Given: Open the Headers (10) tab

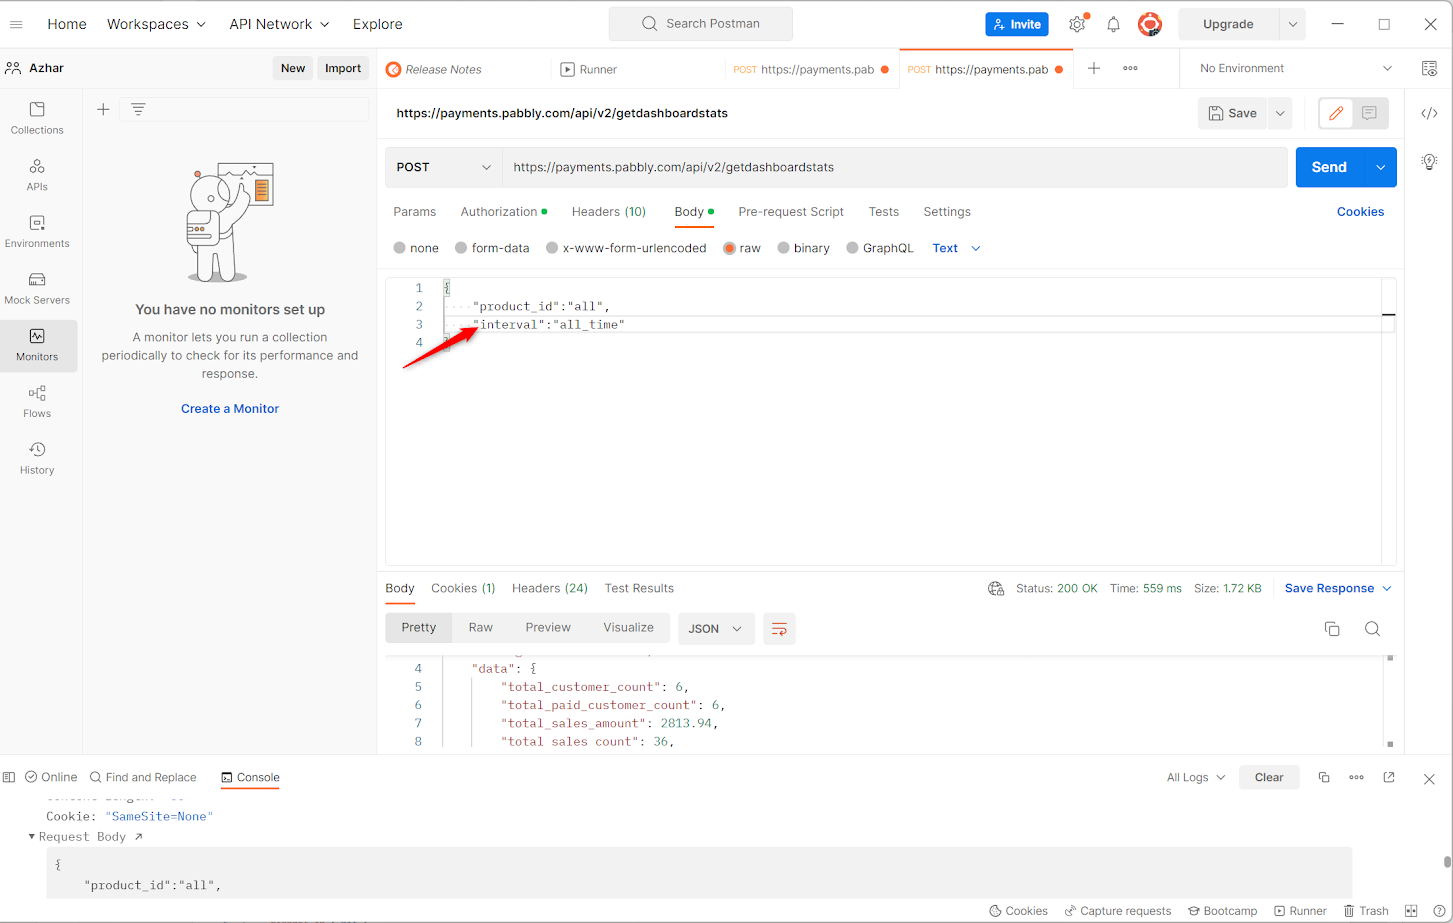Looking at the screenshot, I should click(x=609, y=211).
